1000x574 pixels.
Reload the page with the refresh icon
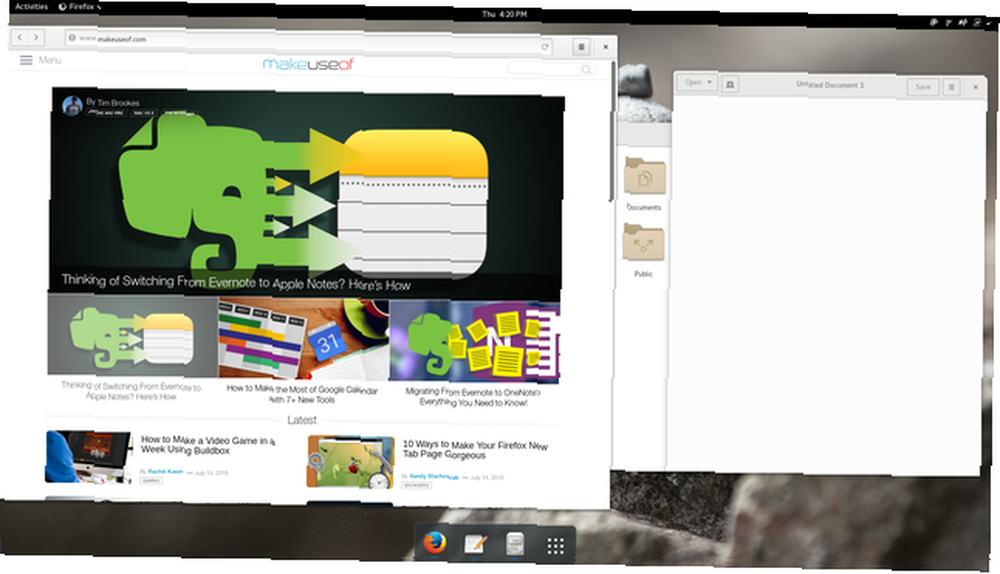545,47
